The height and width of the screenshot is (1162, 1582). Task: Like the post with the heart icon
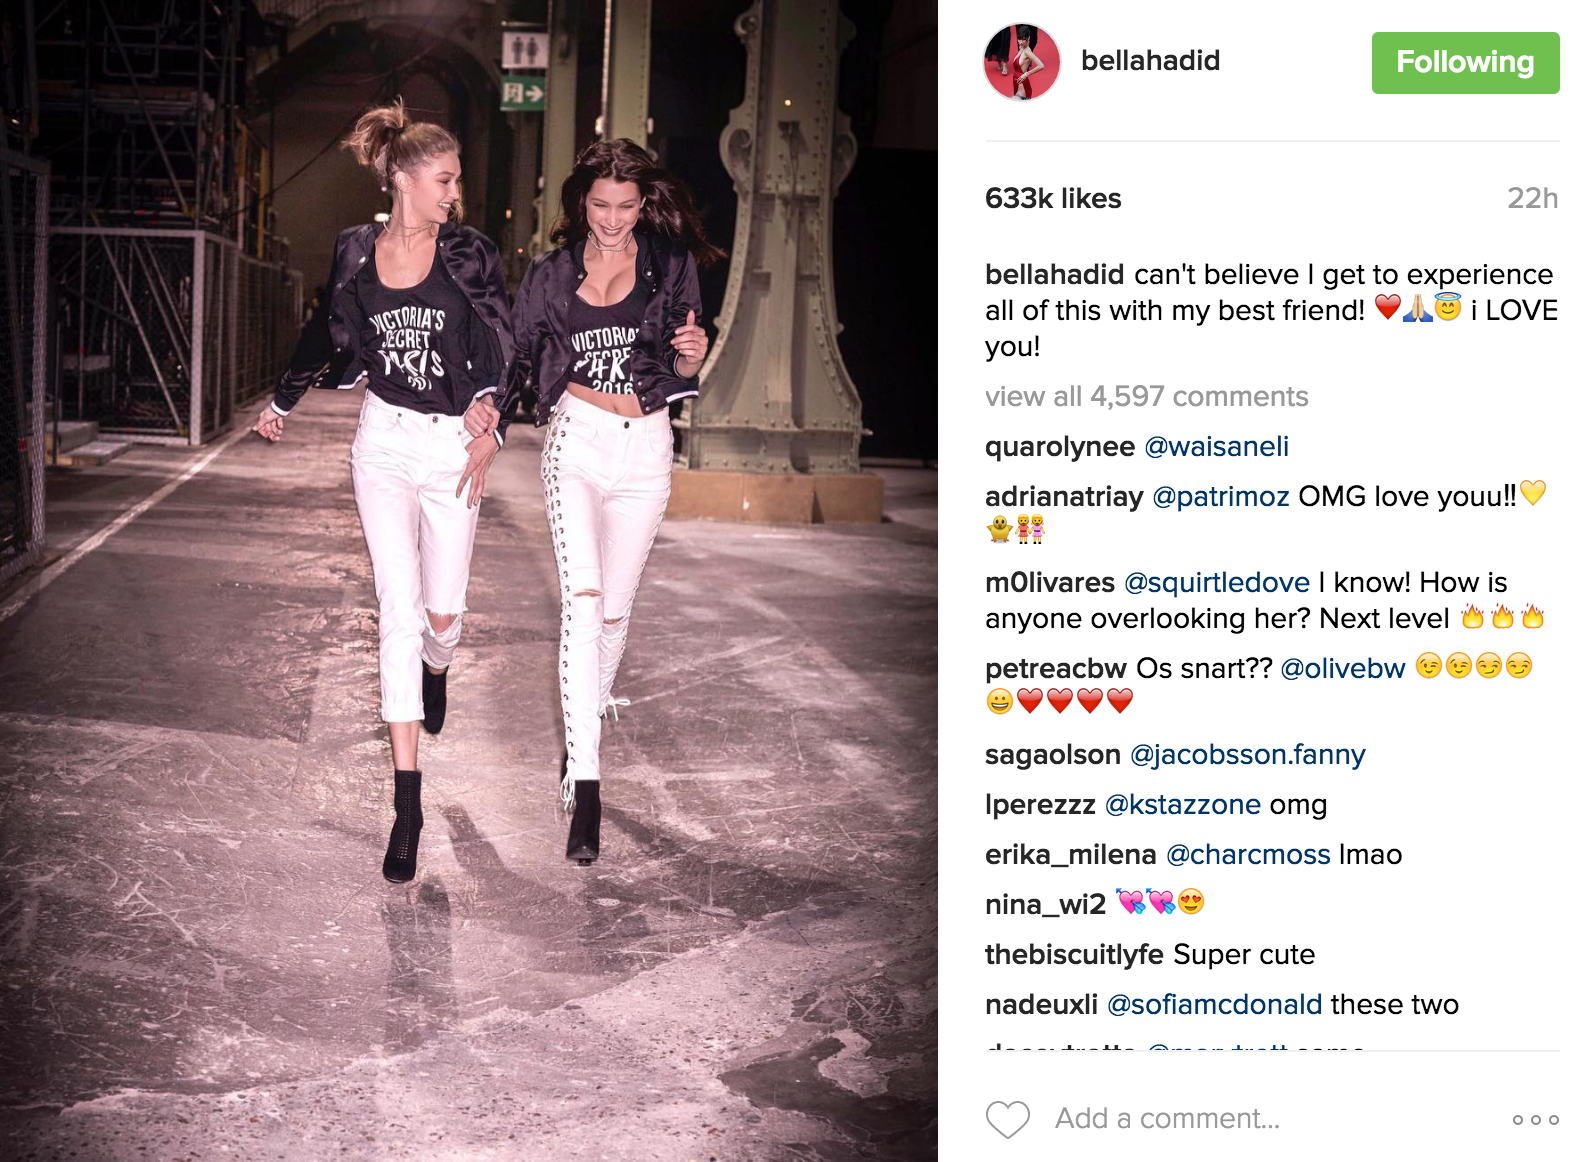1007,1119
